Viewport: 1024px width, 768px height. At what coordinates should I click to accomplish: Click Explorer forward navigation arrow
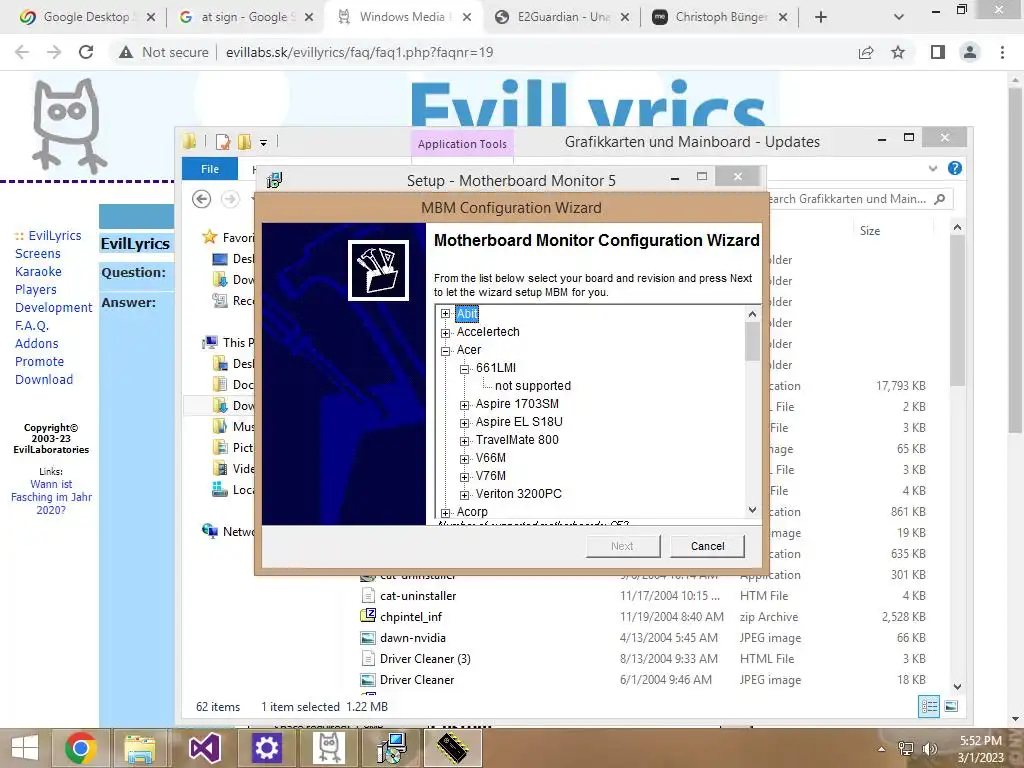[230, 199]
